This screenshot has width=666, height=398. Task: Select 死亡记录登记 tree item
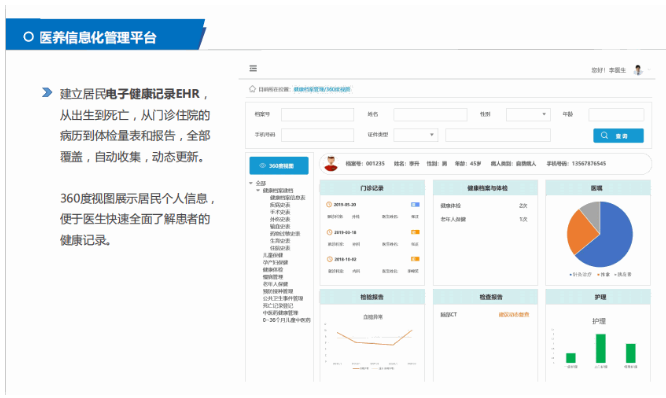point(278,306)
